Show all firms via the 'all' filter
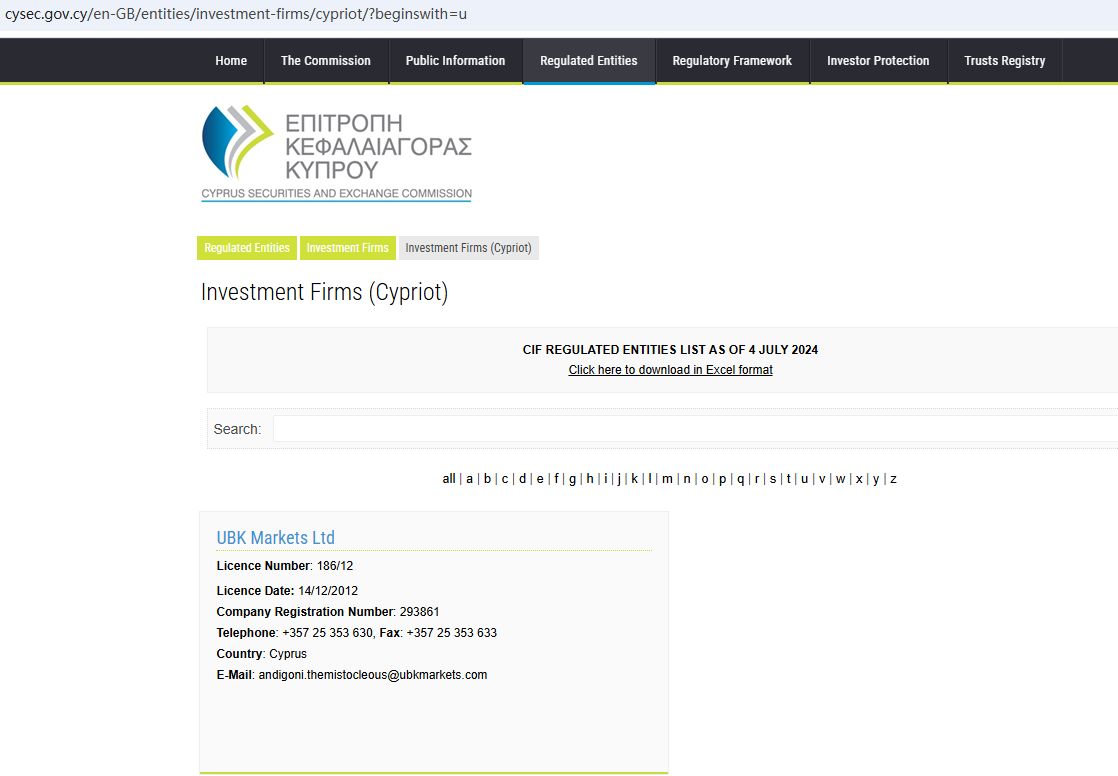Screen dimensions: 1118x776 pos(448,479)
